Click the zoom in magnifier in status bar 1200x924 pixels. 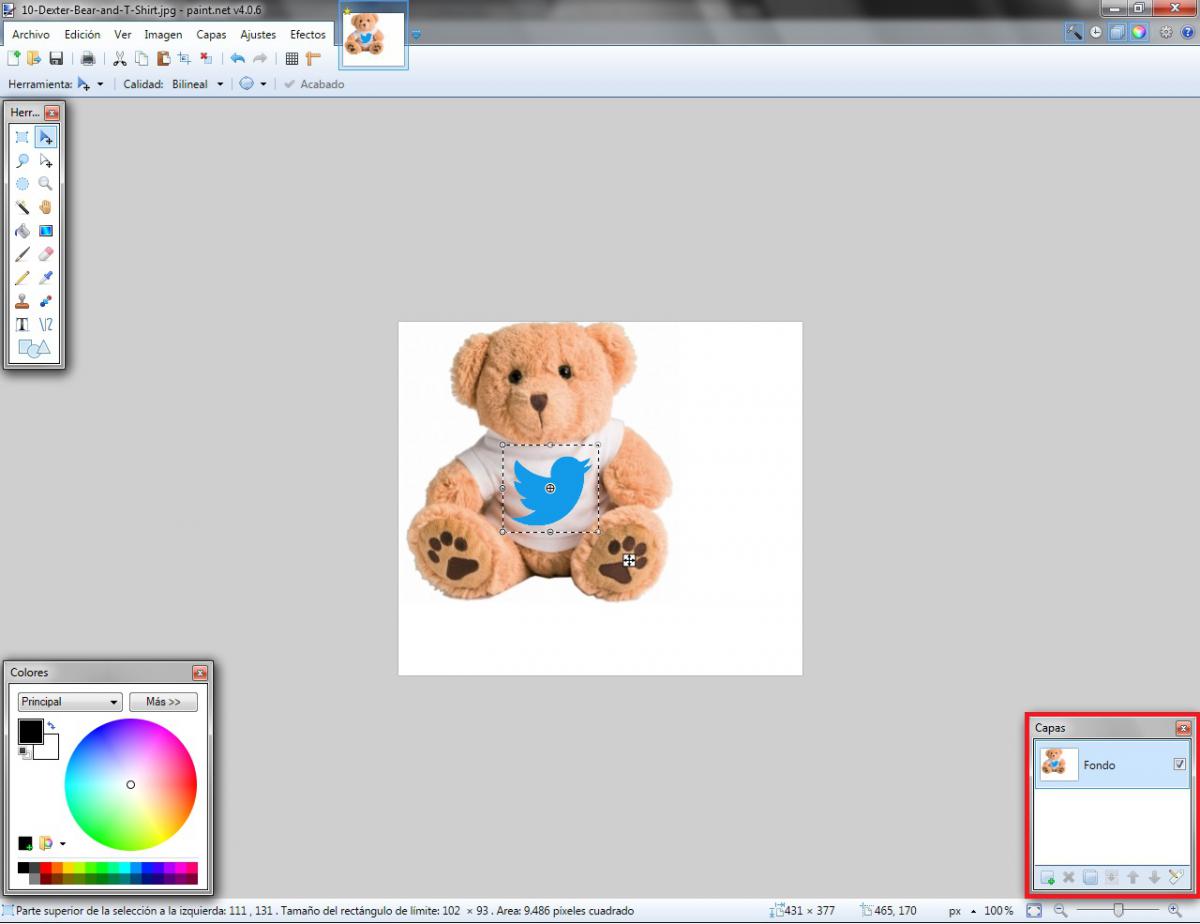pyautogui.click(x=1174, y=911)
